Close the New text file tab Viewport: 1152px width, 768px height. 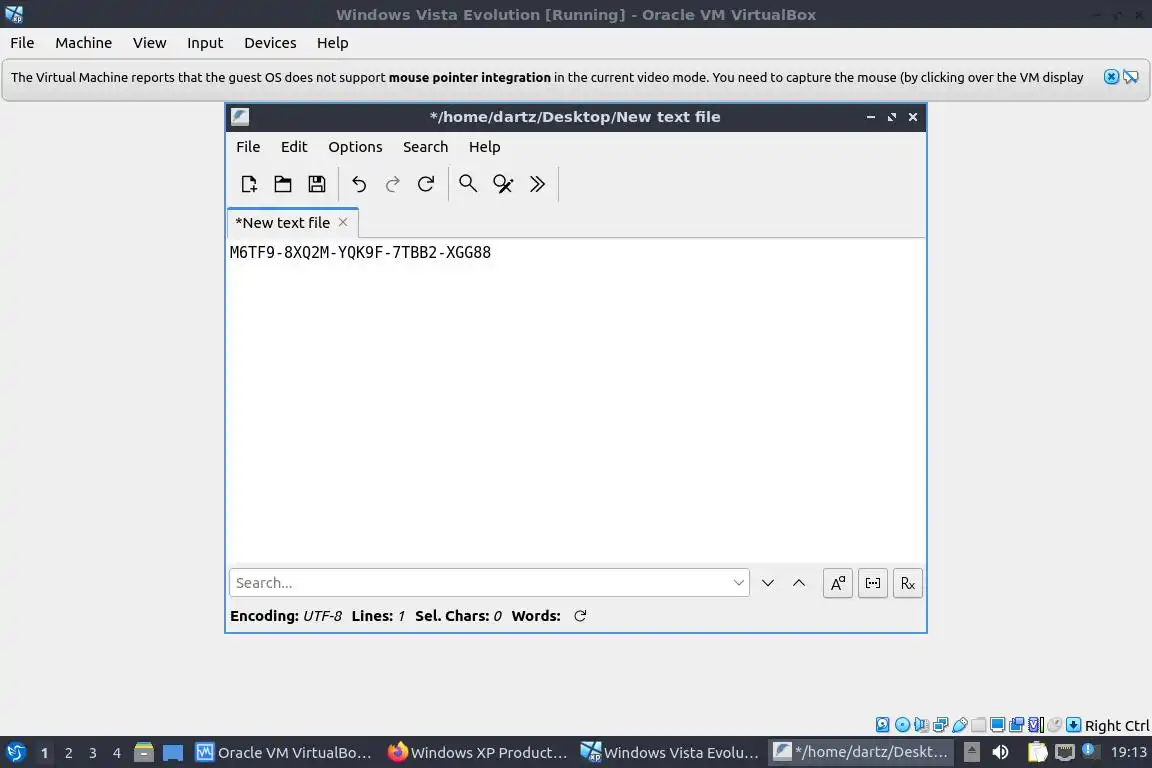(343, 222)
